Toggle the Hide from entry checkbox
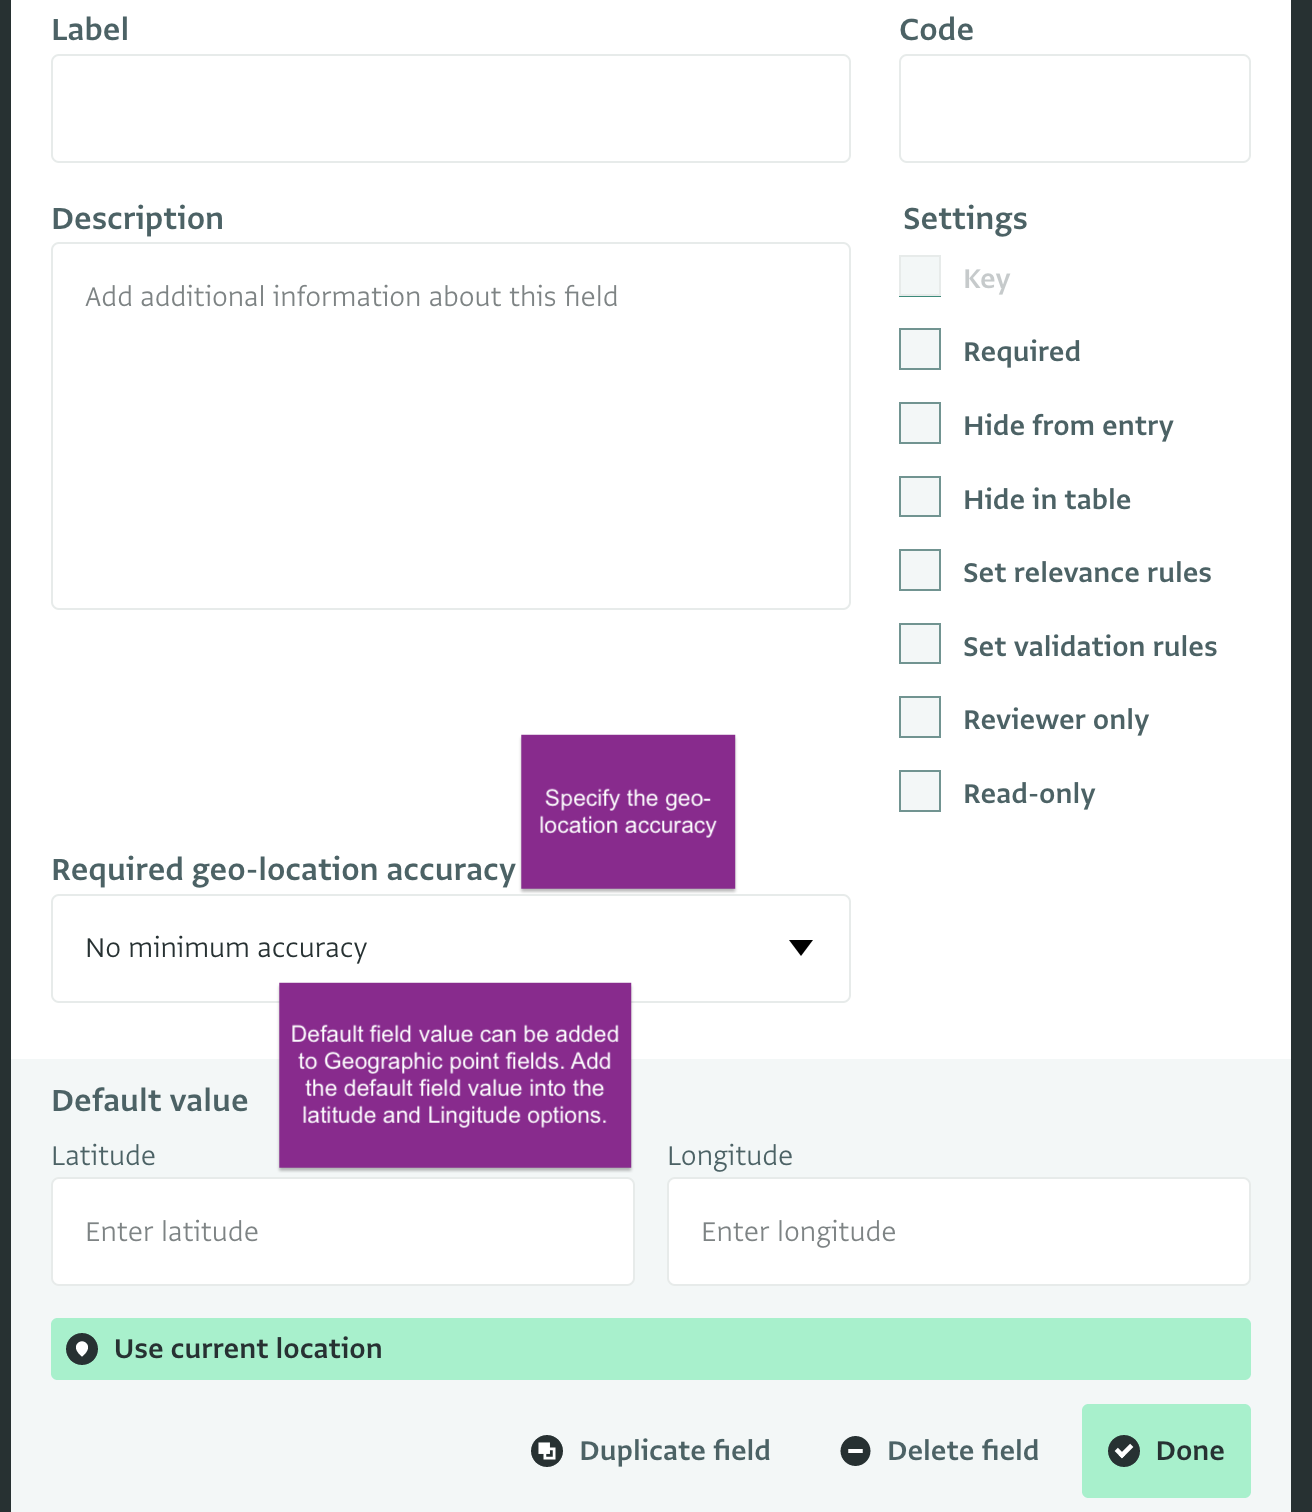The height and width of the screenshot is (1512, 1312). click(x=920, y=424)
